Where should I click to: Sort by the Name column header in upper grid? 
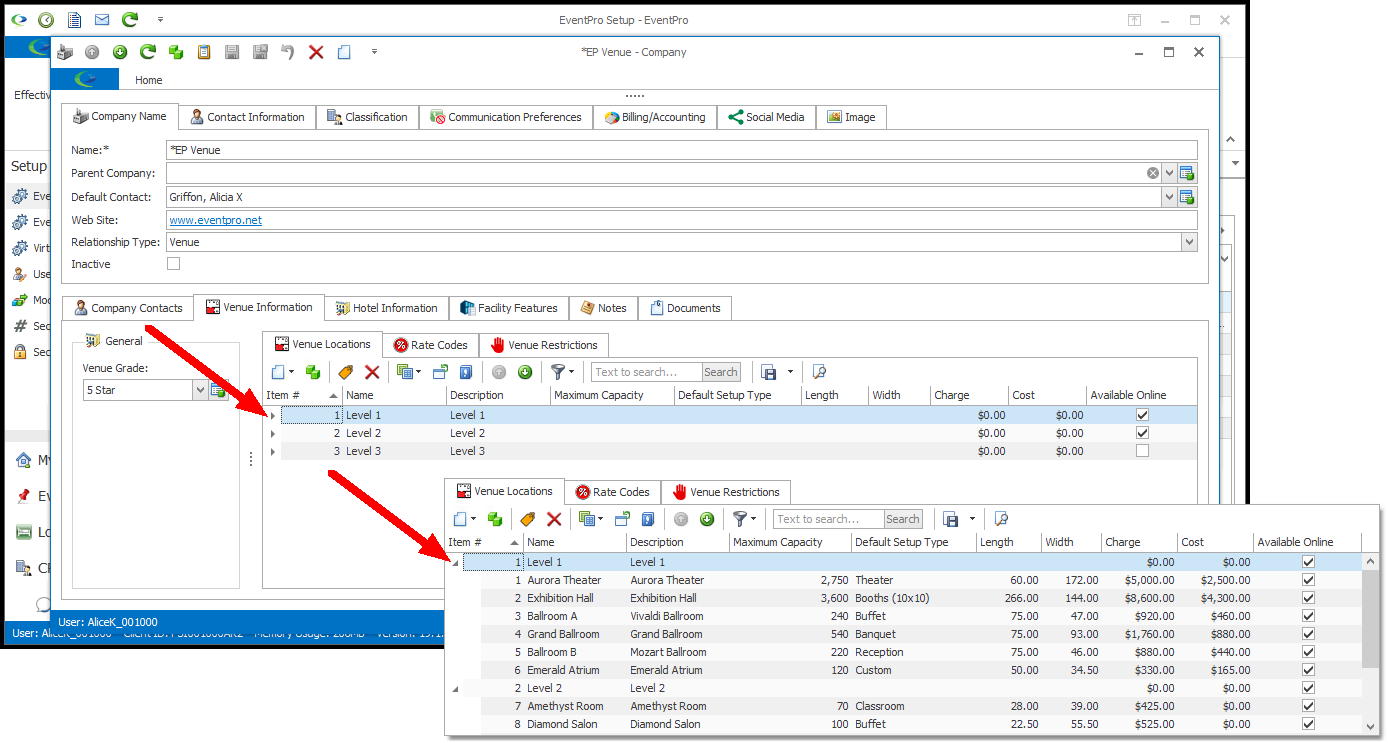coord(395,395)
